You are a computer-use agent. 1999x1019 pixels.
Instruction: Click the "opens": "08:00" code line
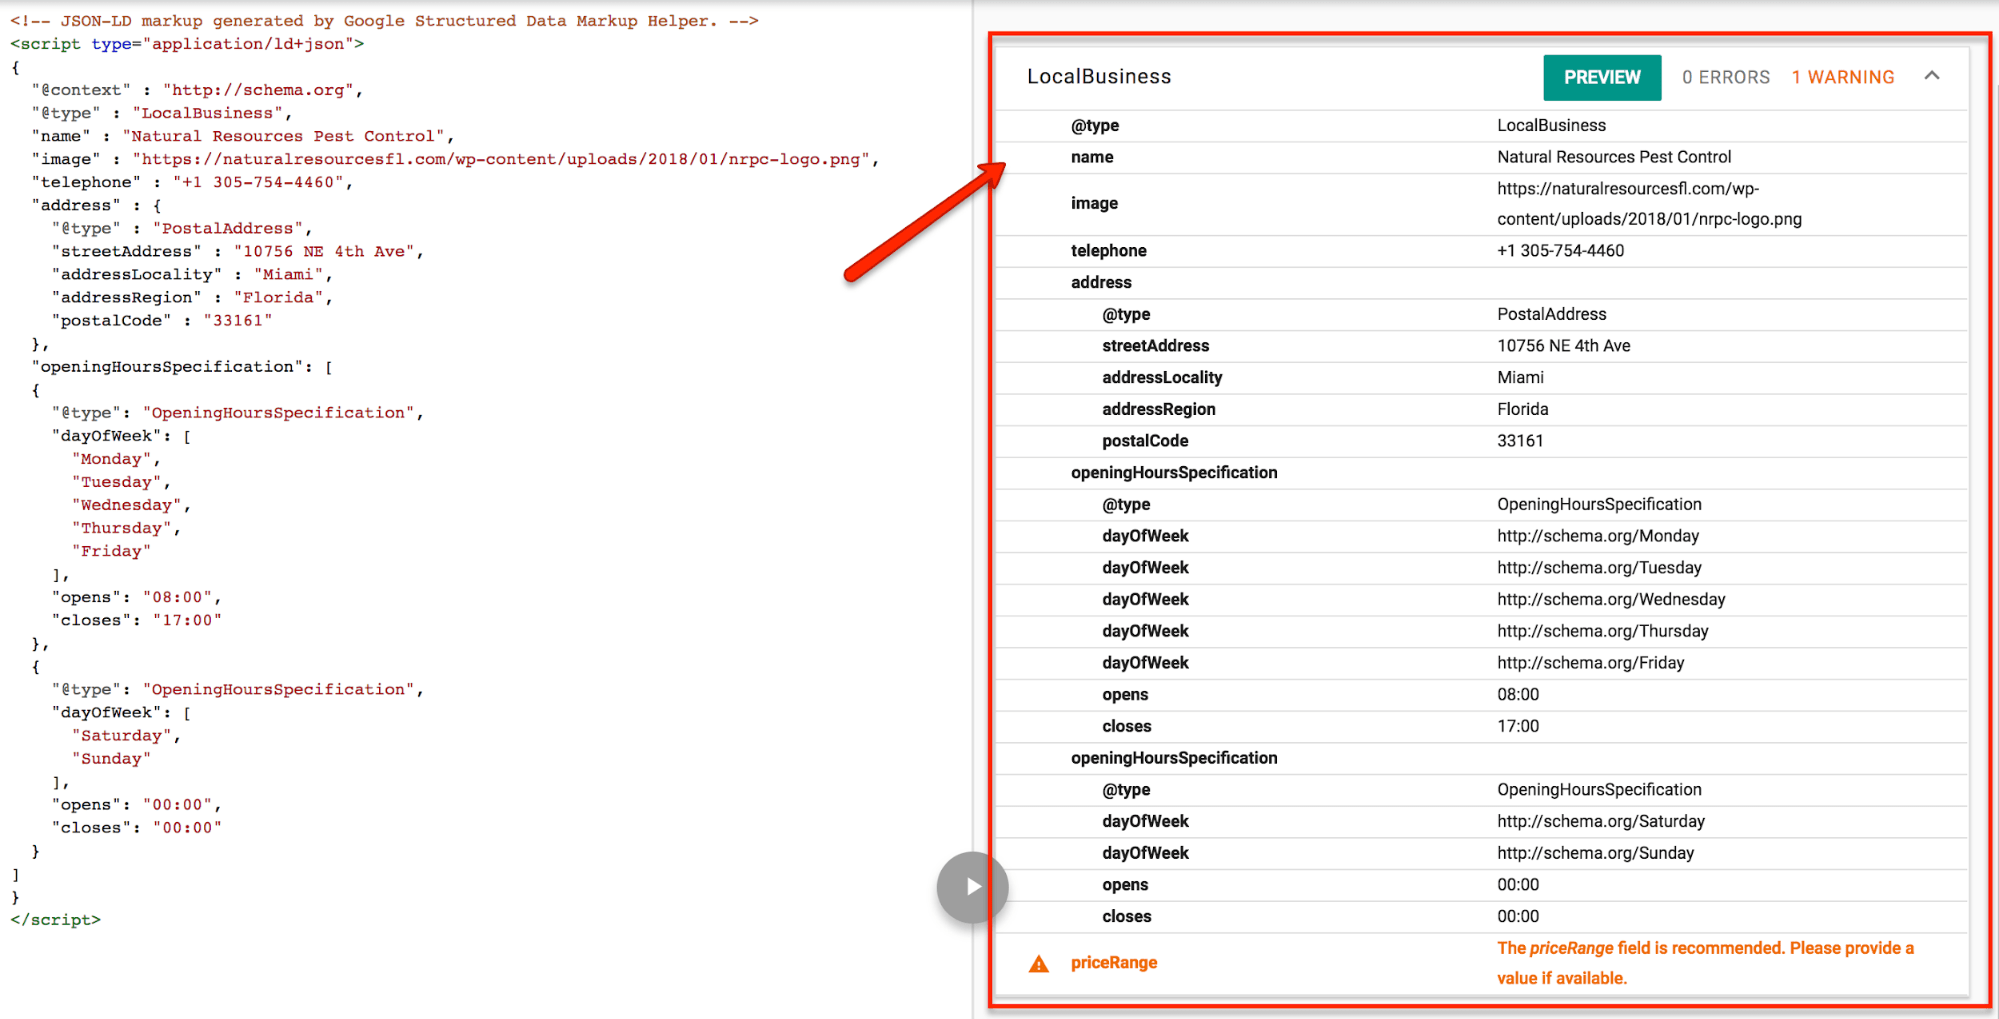[x=136, y=597]
